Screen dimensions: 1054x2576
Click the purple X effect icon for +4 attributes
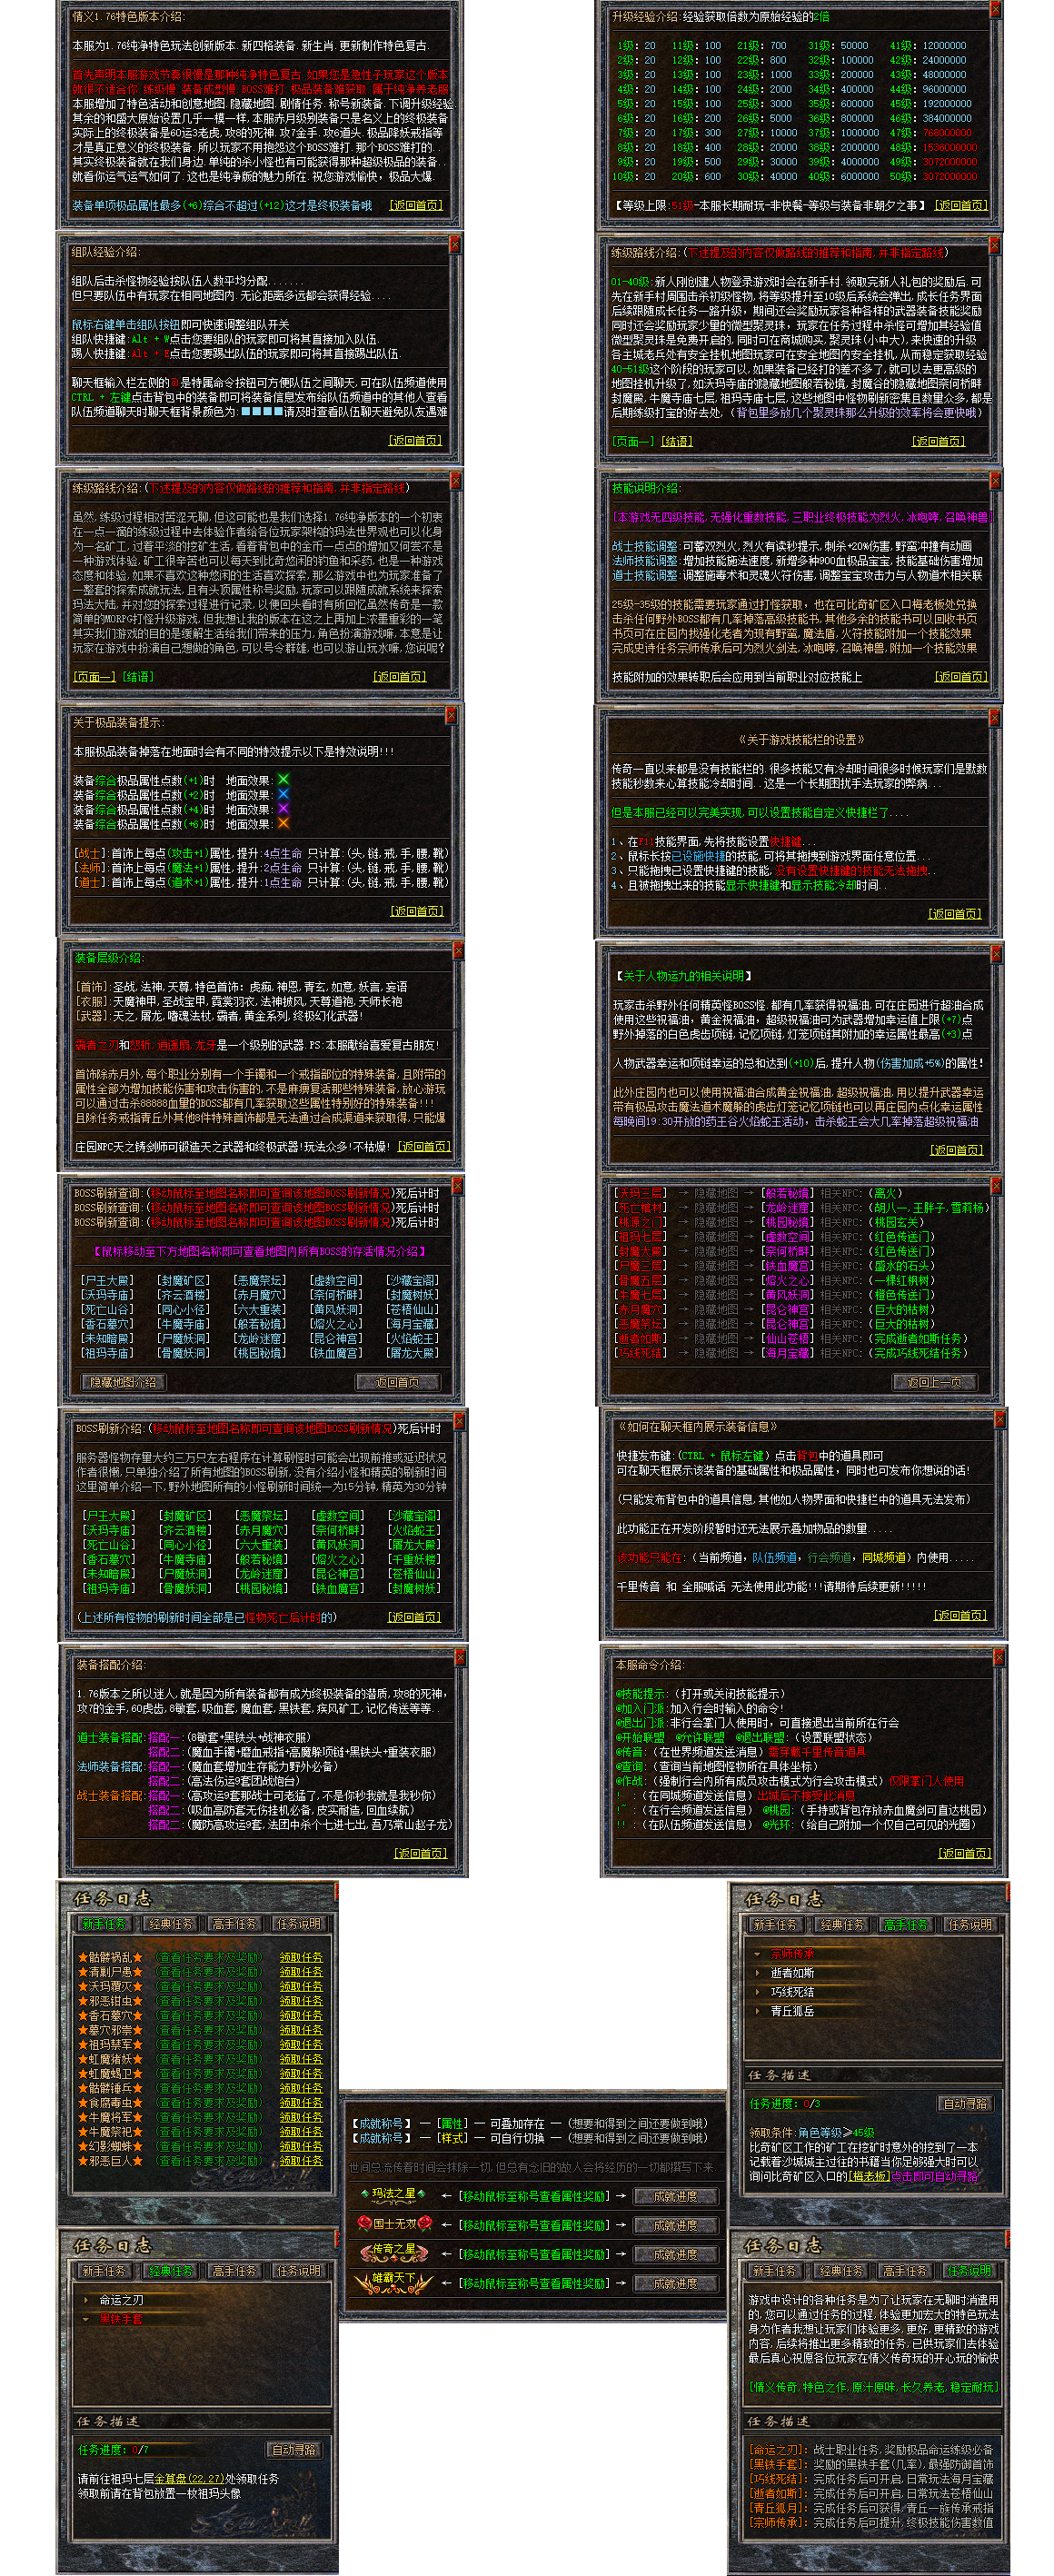283,809
